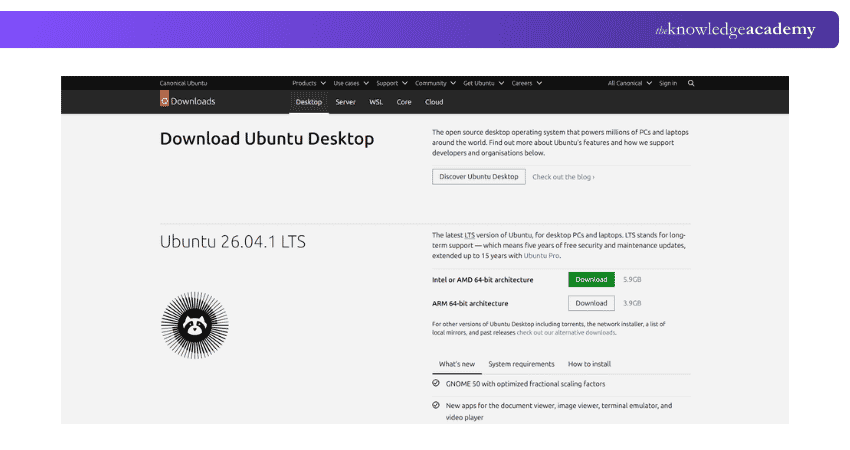Click the '3.9GB' size text
This screenshot has height=450, width=850.
[632, 304]
